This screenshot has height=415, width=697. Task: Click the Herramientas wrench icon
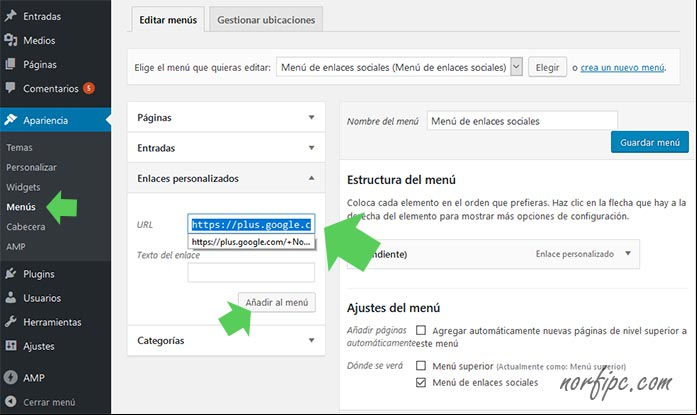11,322
